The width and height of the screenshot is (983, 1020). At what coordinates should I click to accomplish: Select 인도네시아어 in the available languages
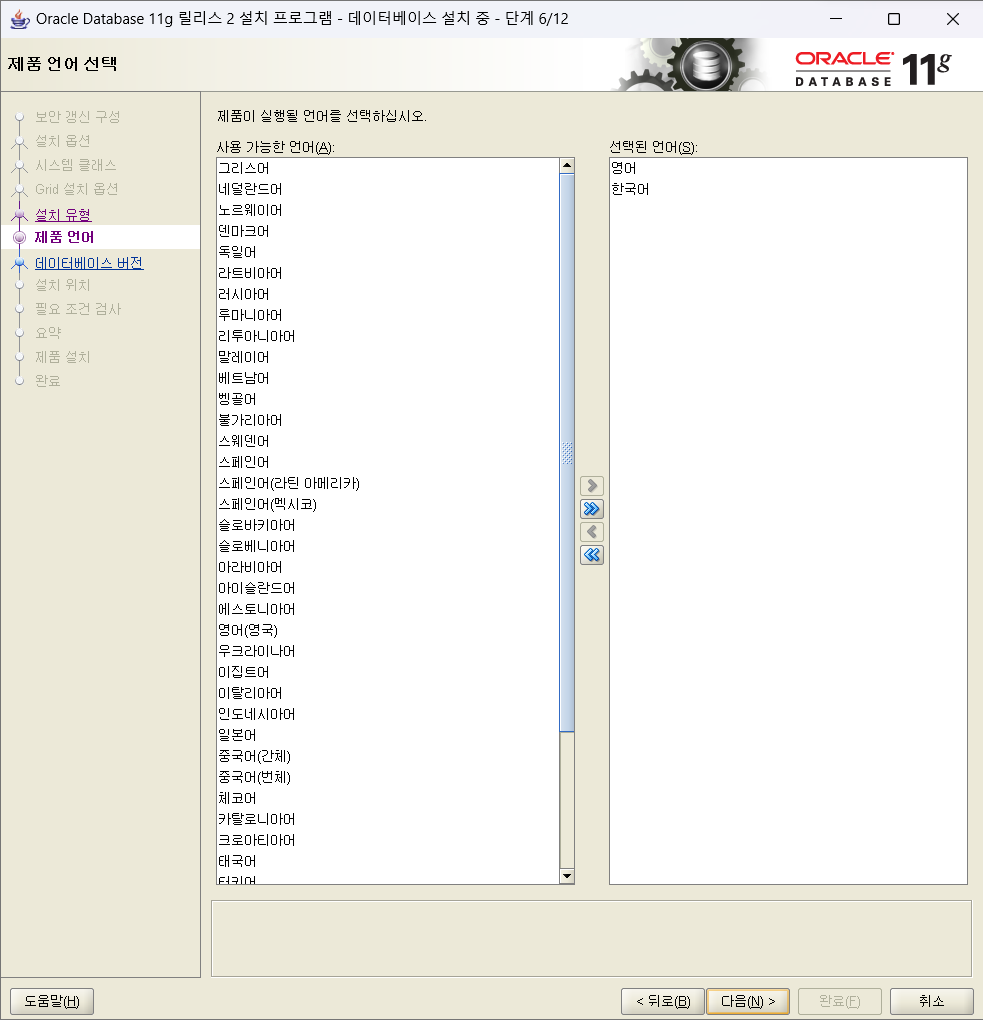coord(388,714)
